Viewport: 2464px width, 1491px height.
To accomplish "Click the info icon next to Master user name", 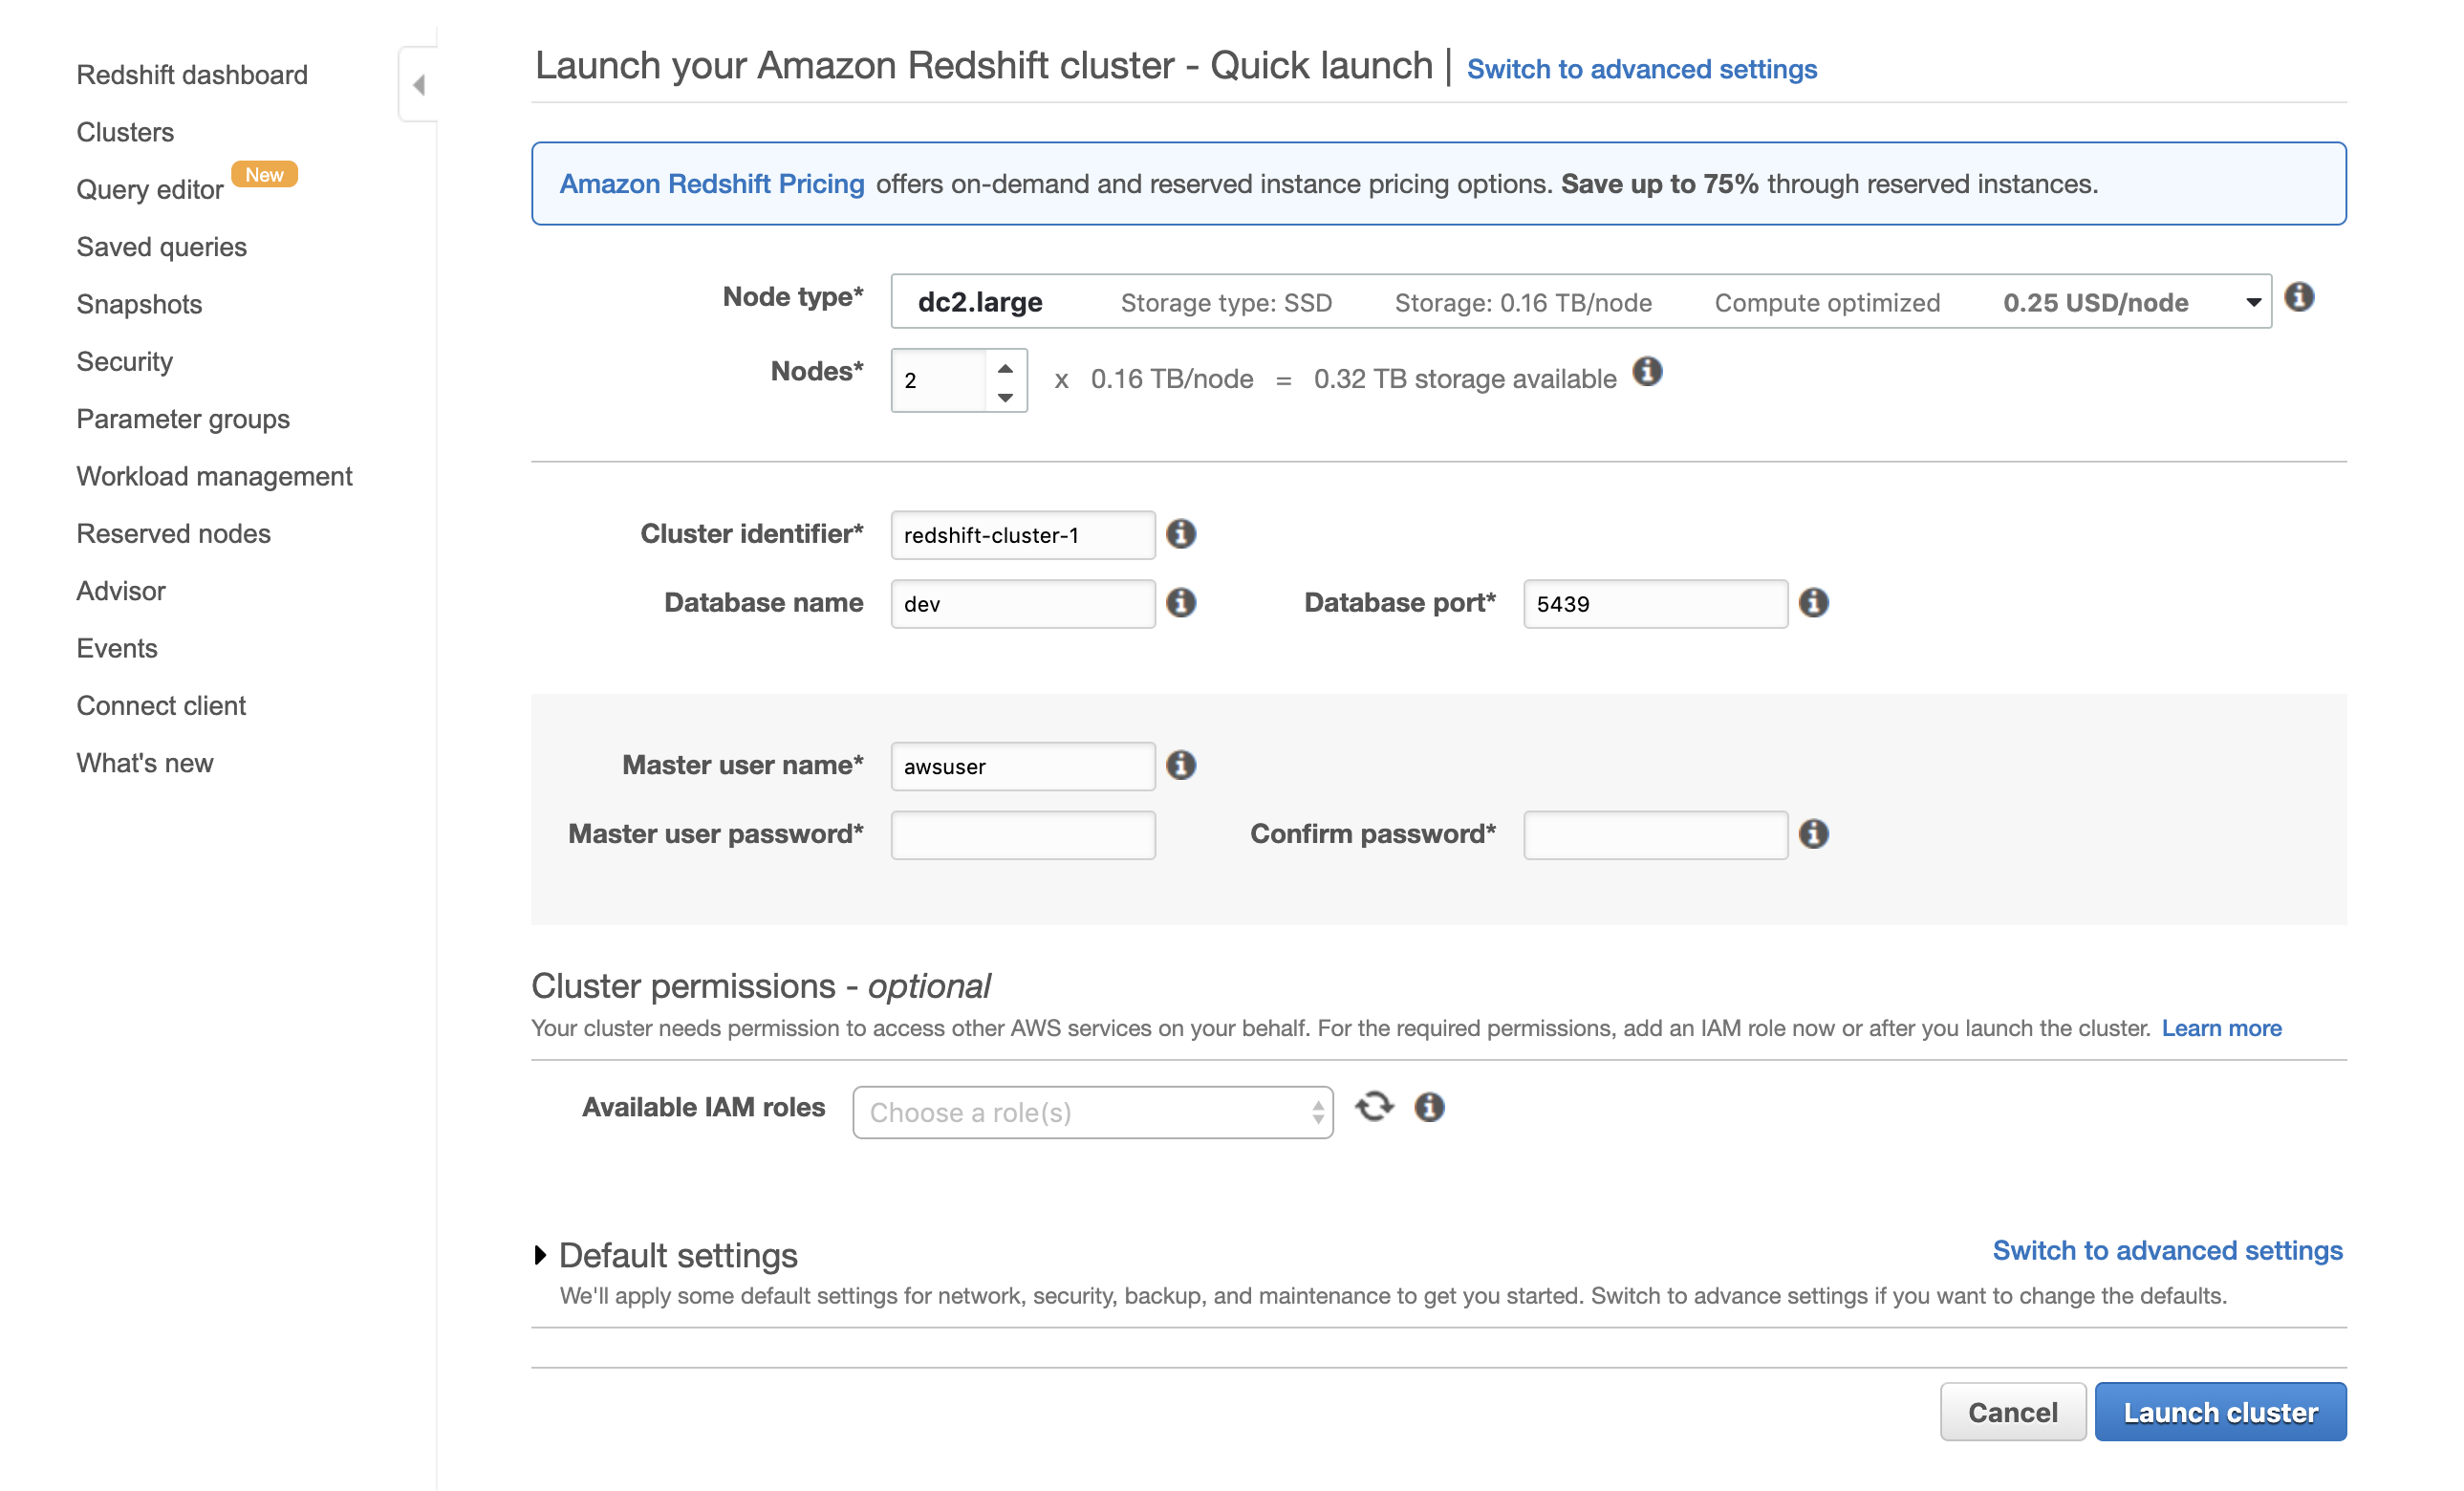I will 1181,766.
